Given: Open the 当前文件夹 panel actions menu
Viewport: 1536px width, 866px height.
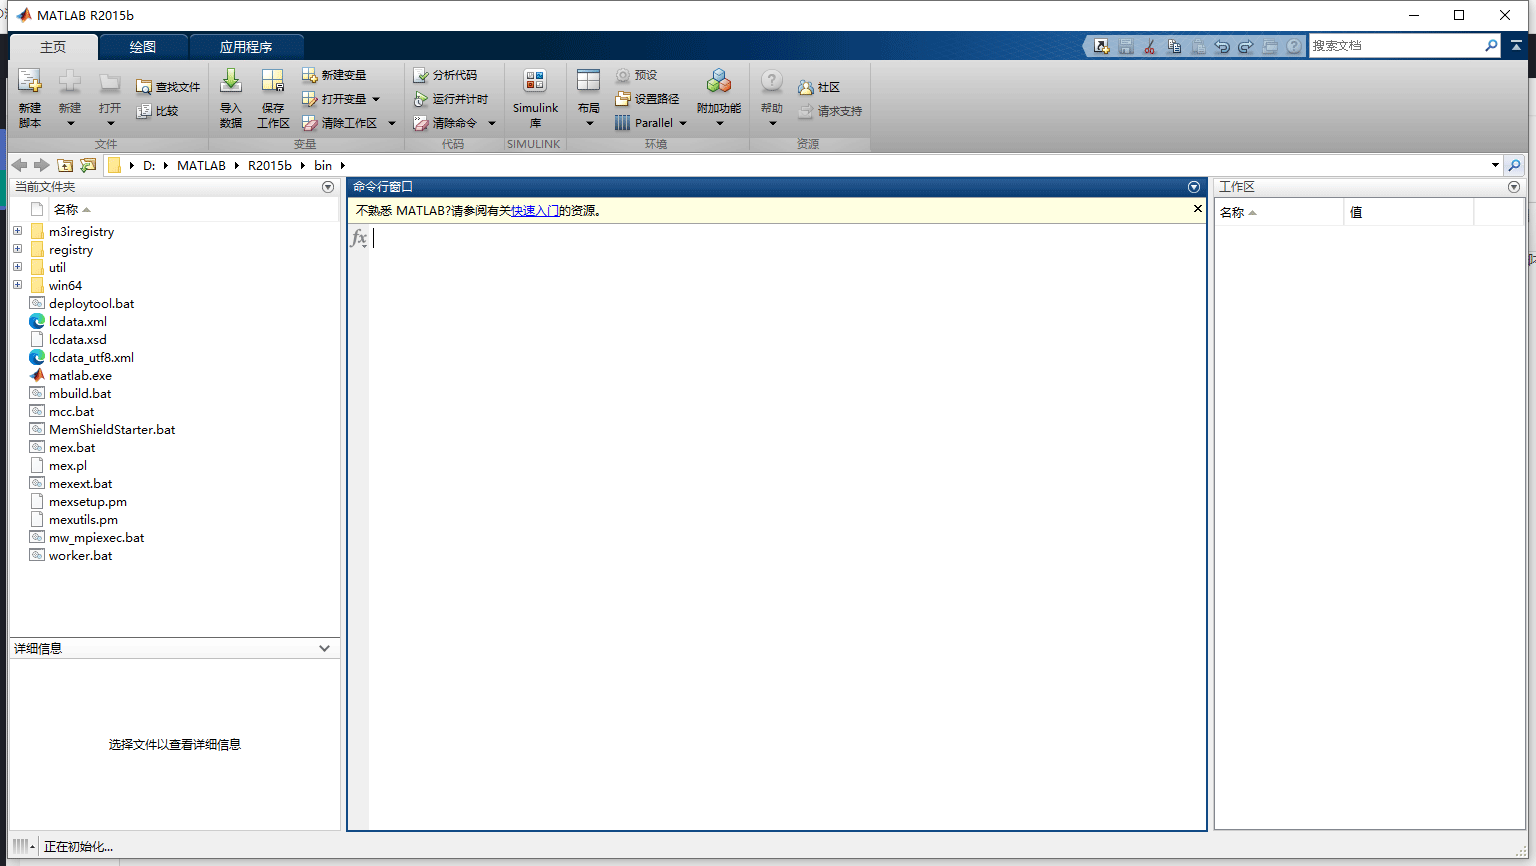Looking at the screenshot, I should coord(328,187).
